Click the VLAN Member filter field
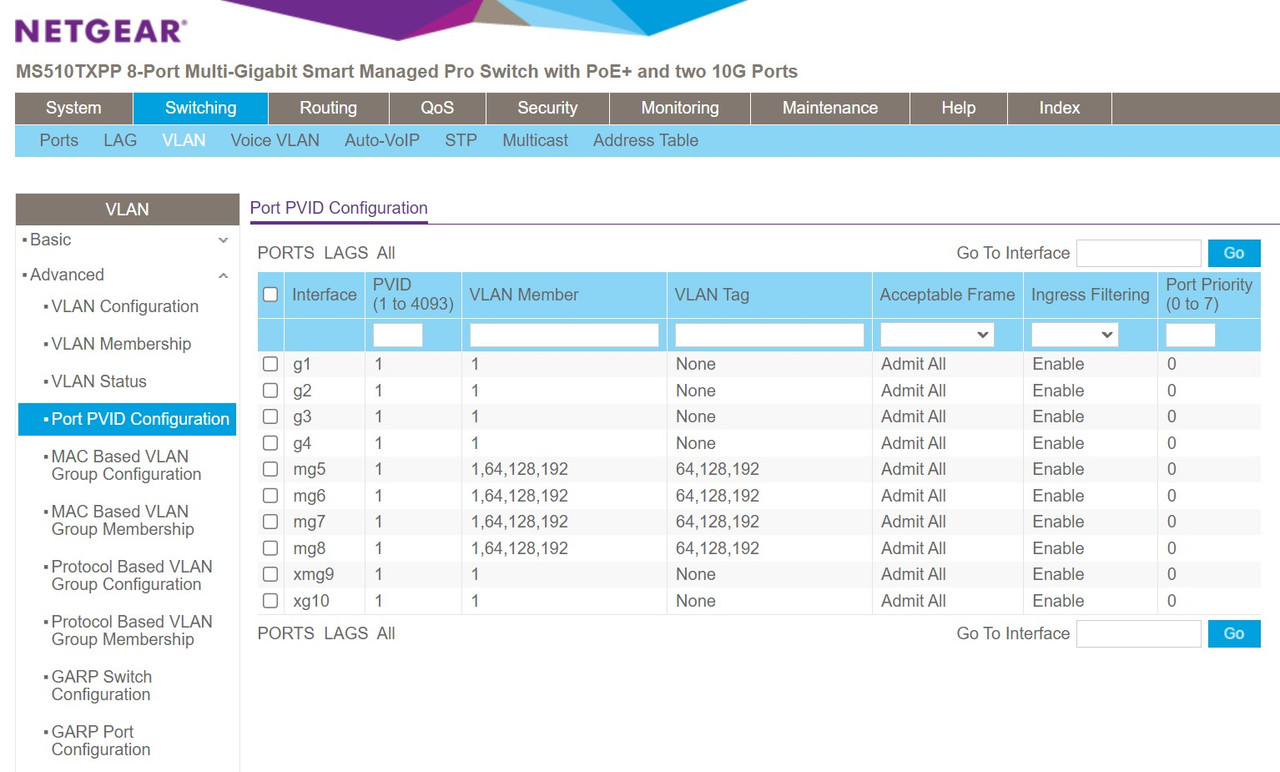 pyautogui.click(x=563, y=334)
